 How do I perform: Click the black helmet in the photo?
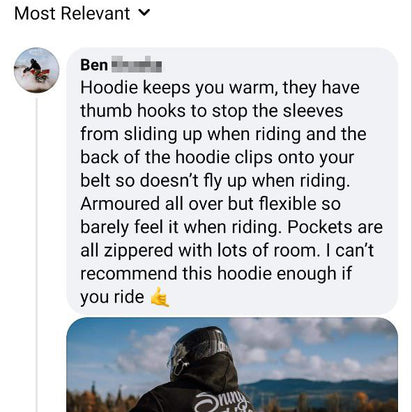click(x=197, y=348)
